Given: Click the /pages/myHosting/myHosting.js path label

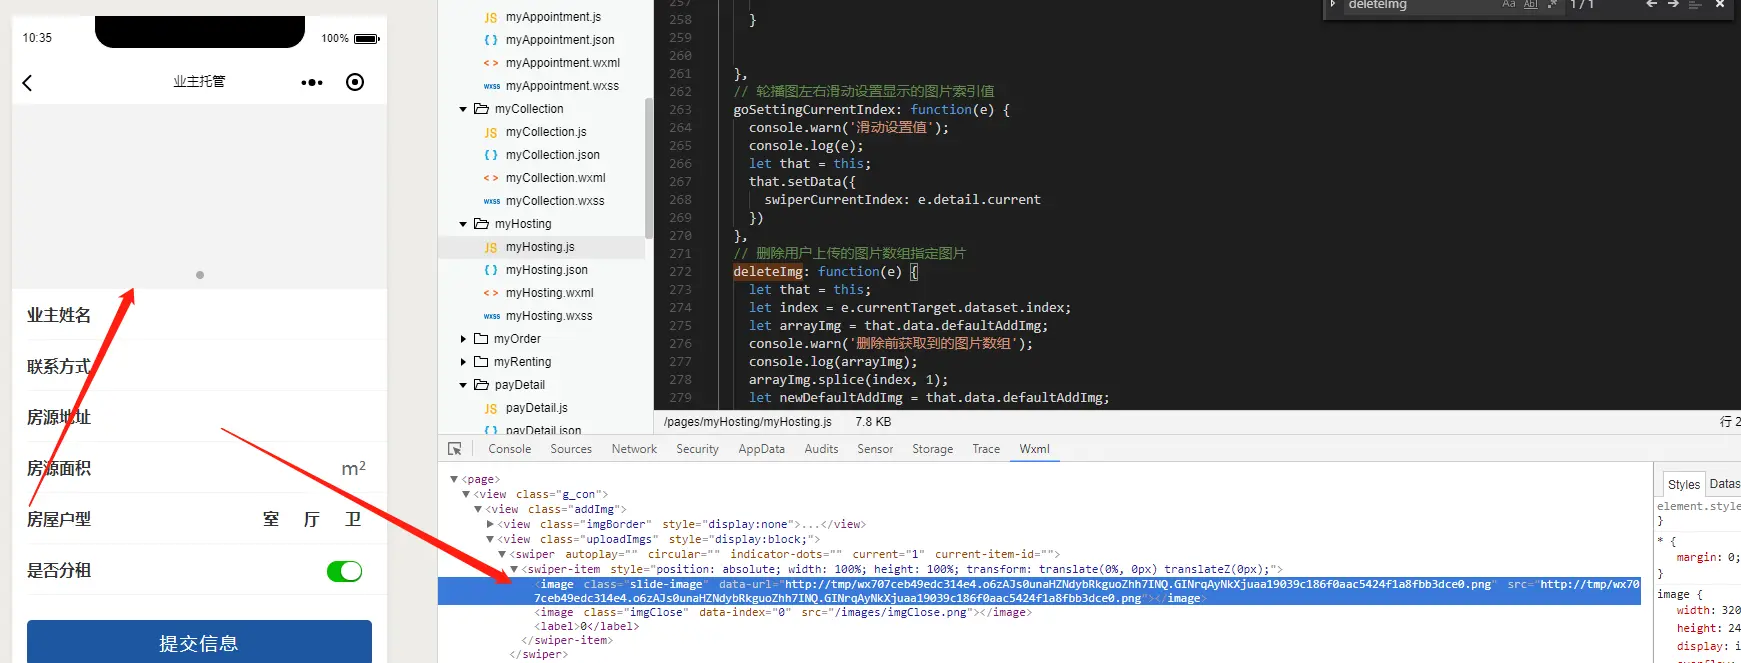Looking at the screenshot, I should (747, 422).
